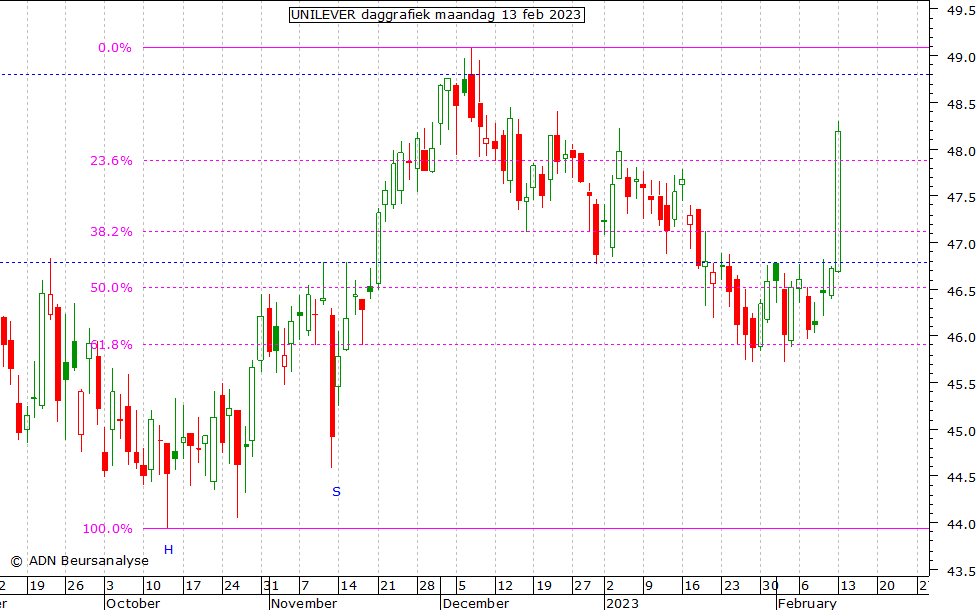This screenshot has height=610, width=980.
Task: Click the 45.0 price axis label
Action: [961, 431]
